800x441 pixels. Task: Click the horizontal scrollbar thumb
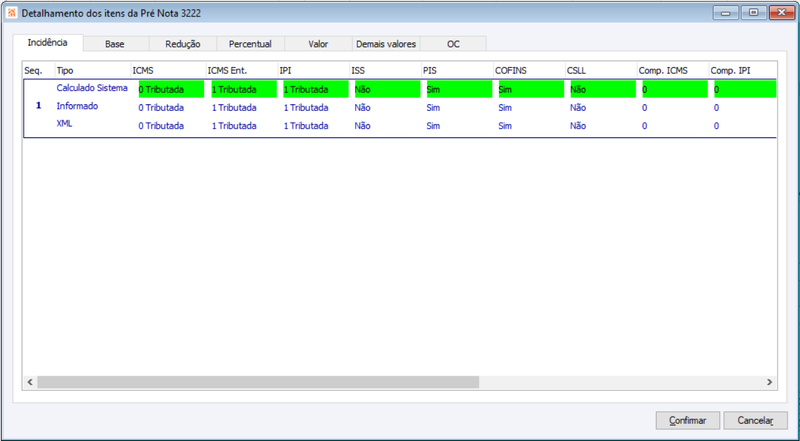pos(258,382)
